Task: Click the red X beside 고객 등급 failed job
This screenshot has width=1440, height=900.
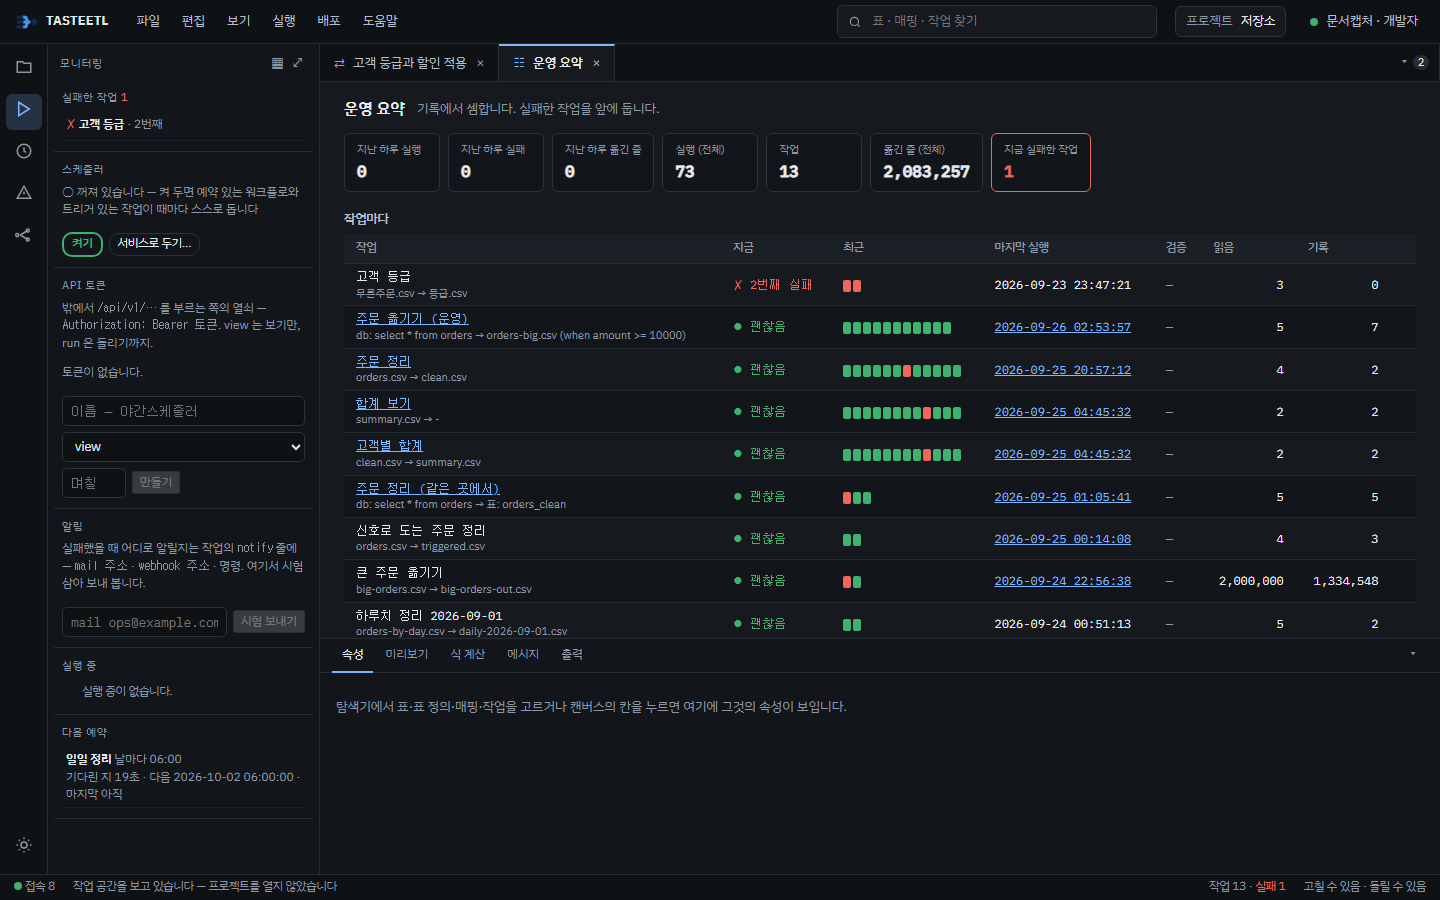Action: point(71,124)
